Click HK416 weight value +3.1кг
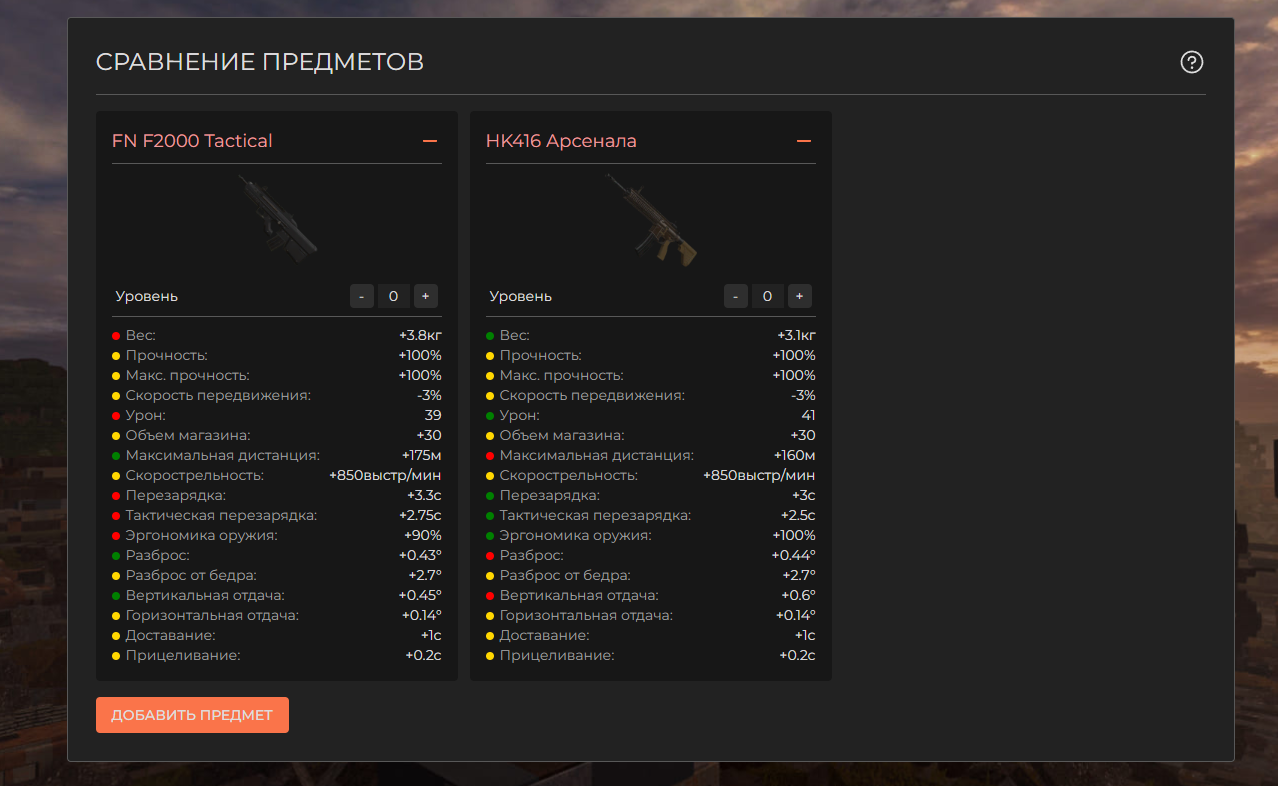Viewport: 1278px width, 786px height. pos(796,335)
